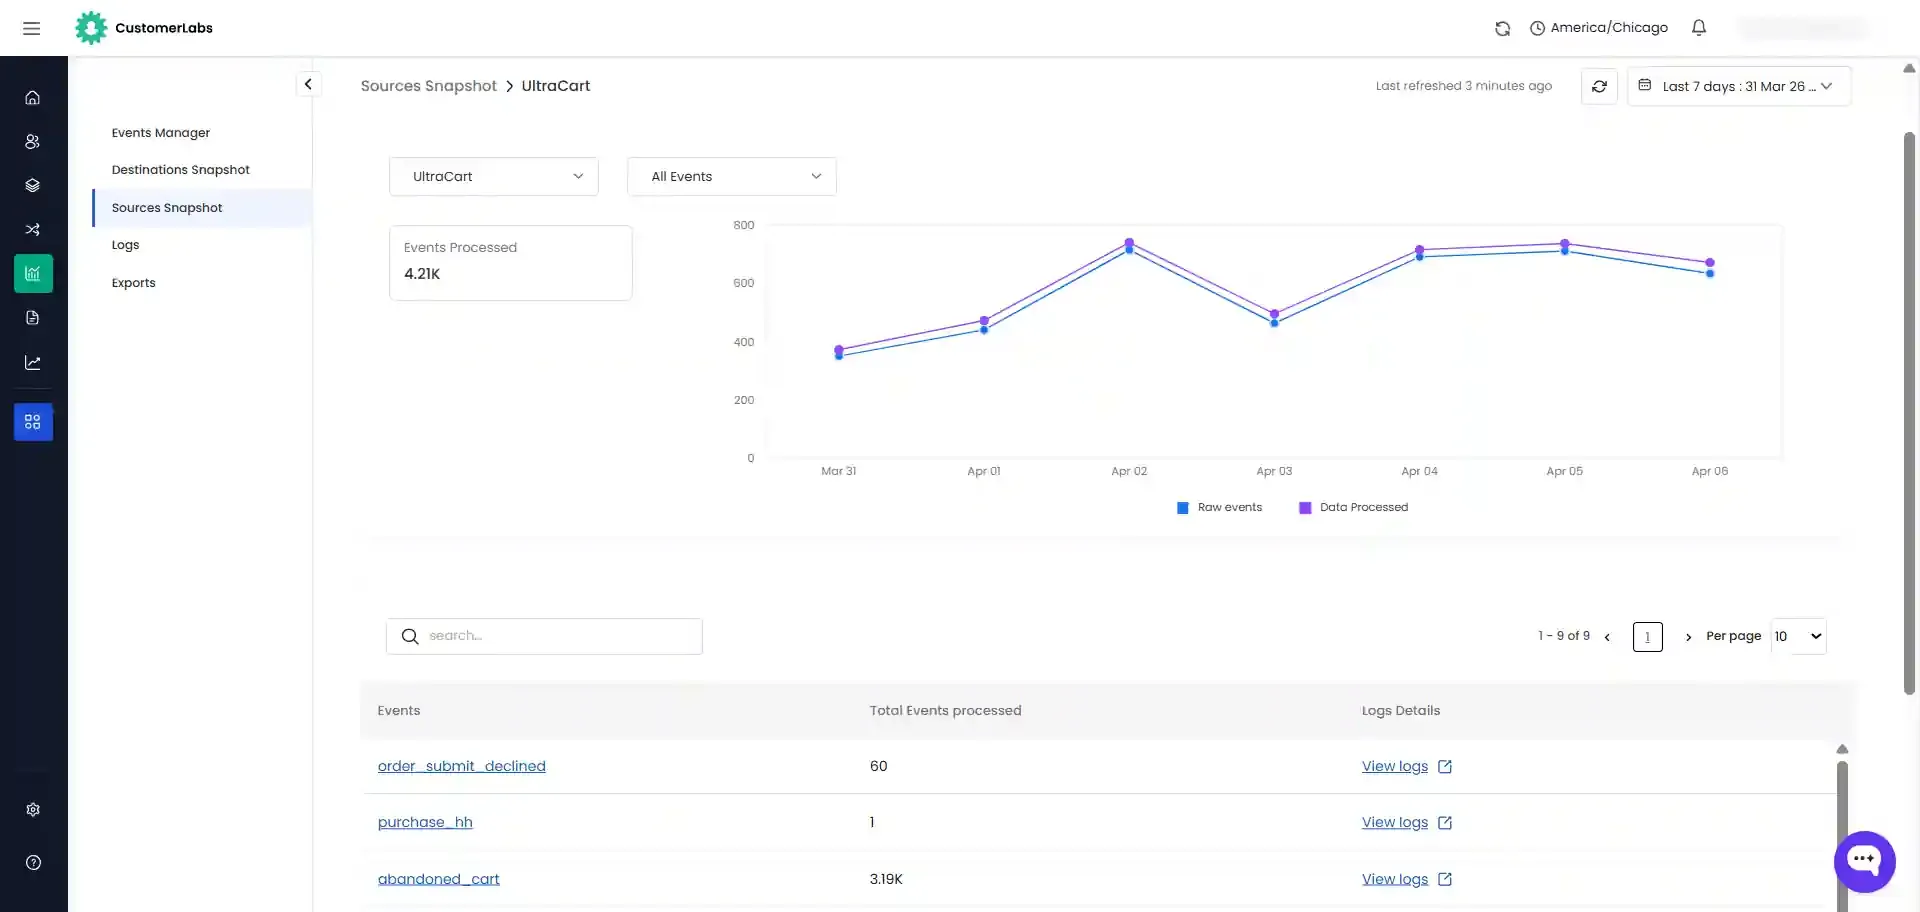The height and width of the screenshot is (912, 1920).
Task: Toggle Raw events legend swatch
Action: coord(1183,508)
